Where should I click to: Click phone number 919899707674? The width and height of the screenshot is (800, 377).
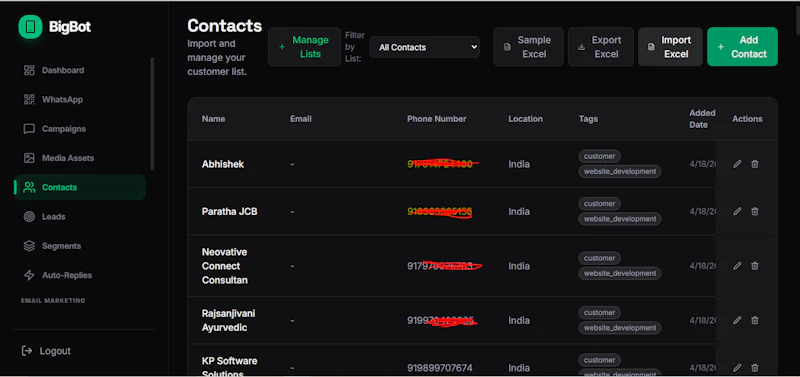[440, 368]
